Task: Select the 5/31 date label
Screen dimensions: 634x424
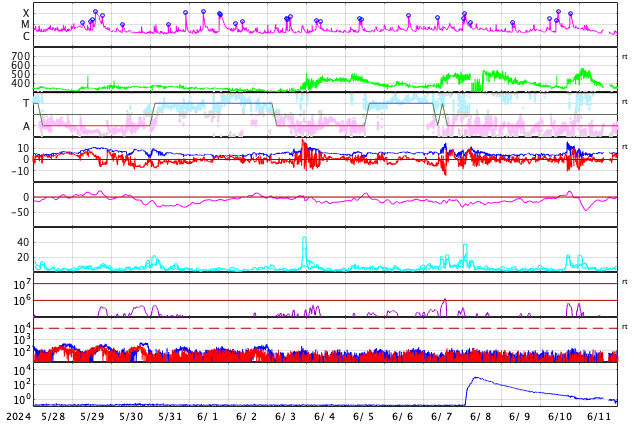Action: [170, 416]
